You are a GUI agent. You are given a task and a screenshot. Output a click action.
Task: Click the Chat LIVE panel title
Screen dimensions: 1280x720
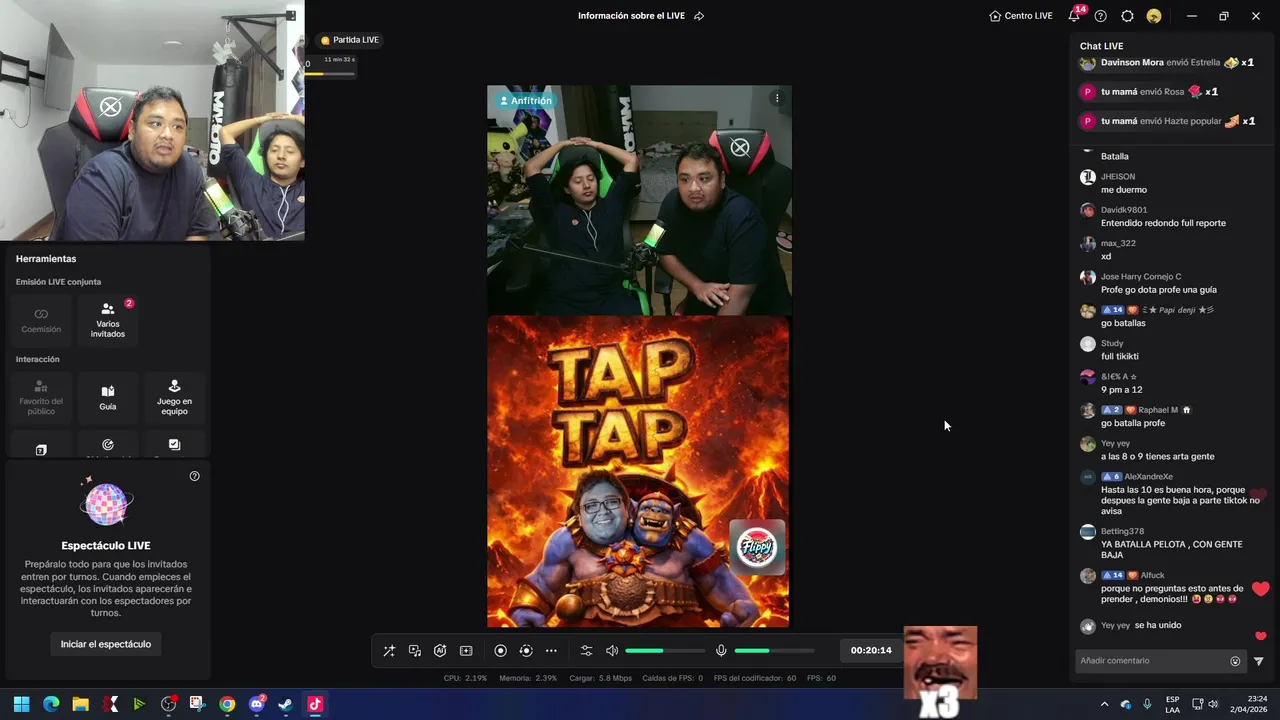1101,46
